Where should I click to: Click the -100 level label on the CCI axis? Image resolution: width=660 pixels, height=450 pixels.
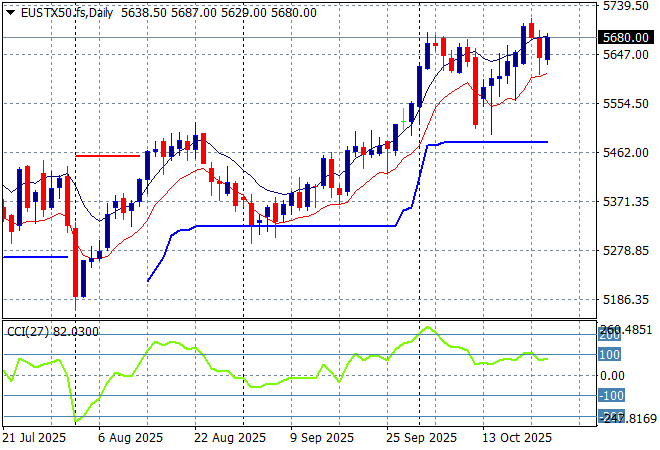point(610,396)
